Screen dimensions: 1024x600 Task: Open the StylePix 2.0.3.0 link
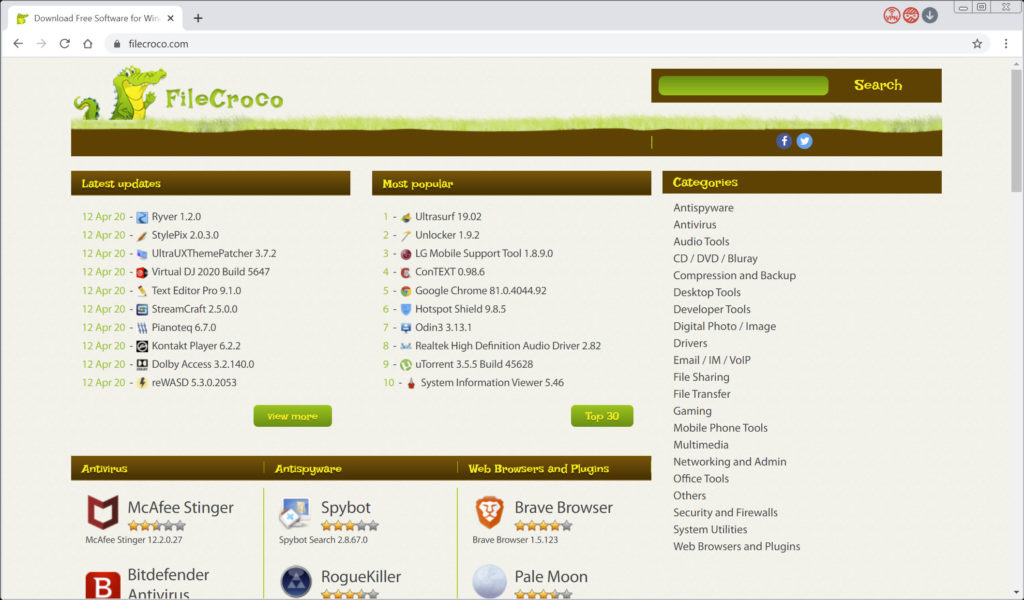point(185,235)
